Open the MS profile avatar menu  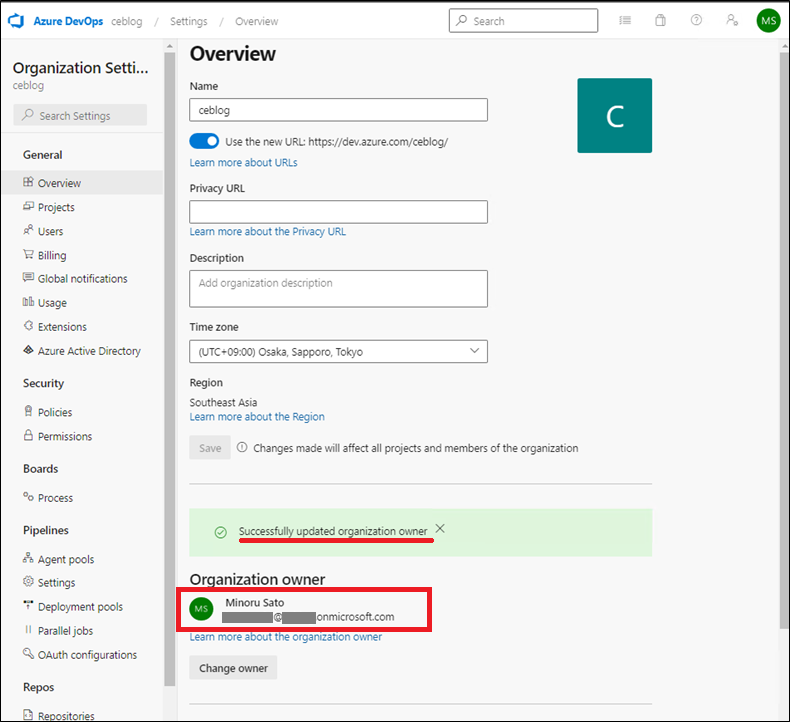768,21
